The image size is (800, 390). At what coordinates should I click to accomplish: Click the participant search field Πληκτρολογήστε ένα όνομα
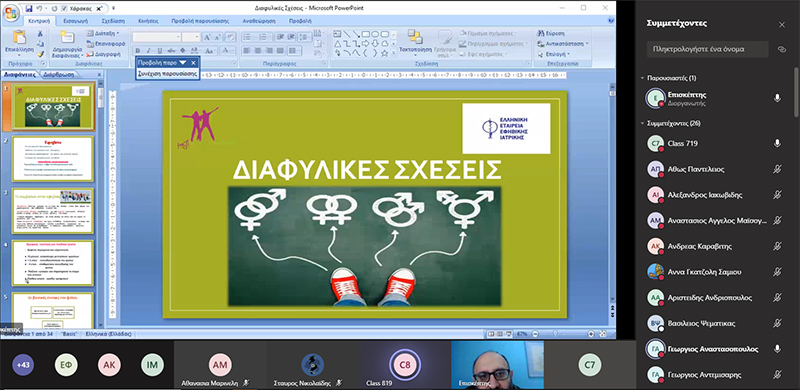click(x=708, y=50)
